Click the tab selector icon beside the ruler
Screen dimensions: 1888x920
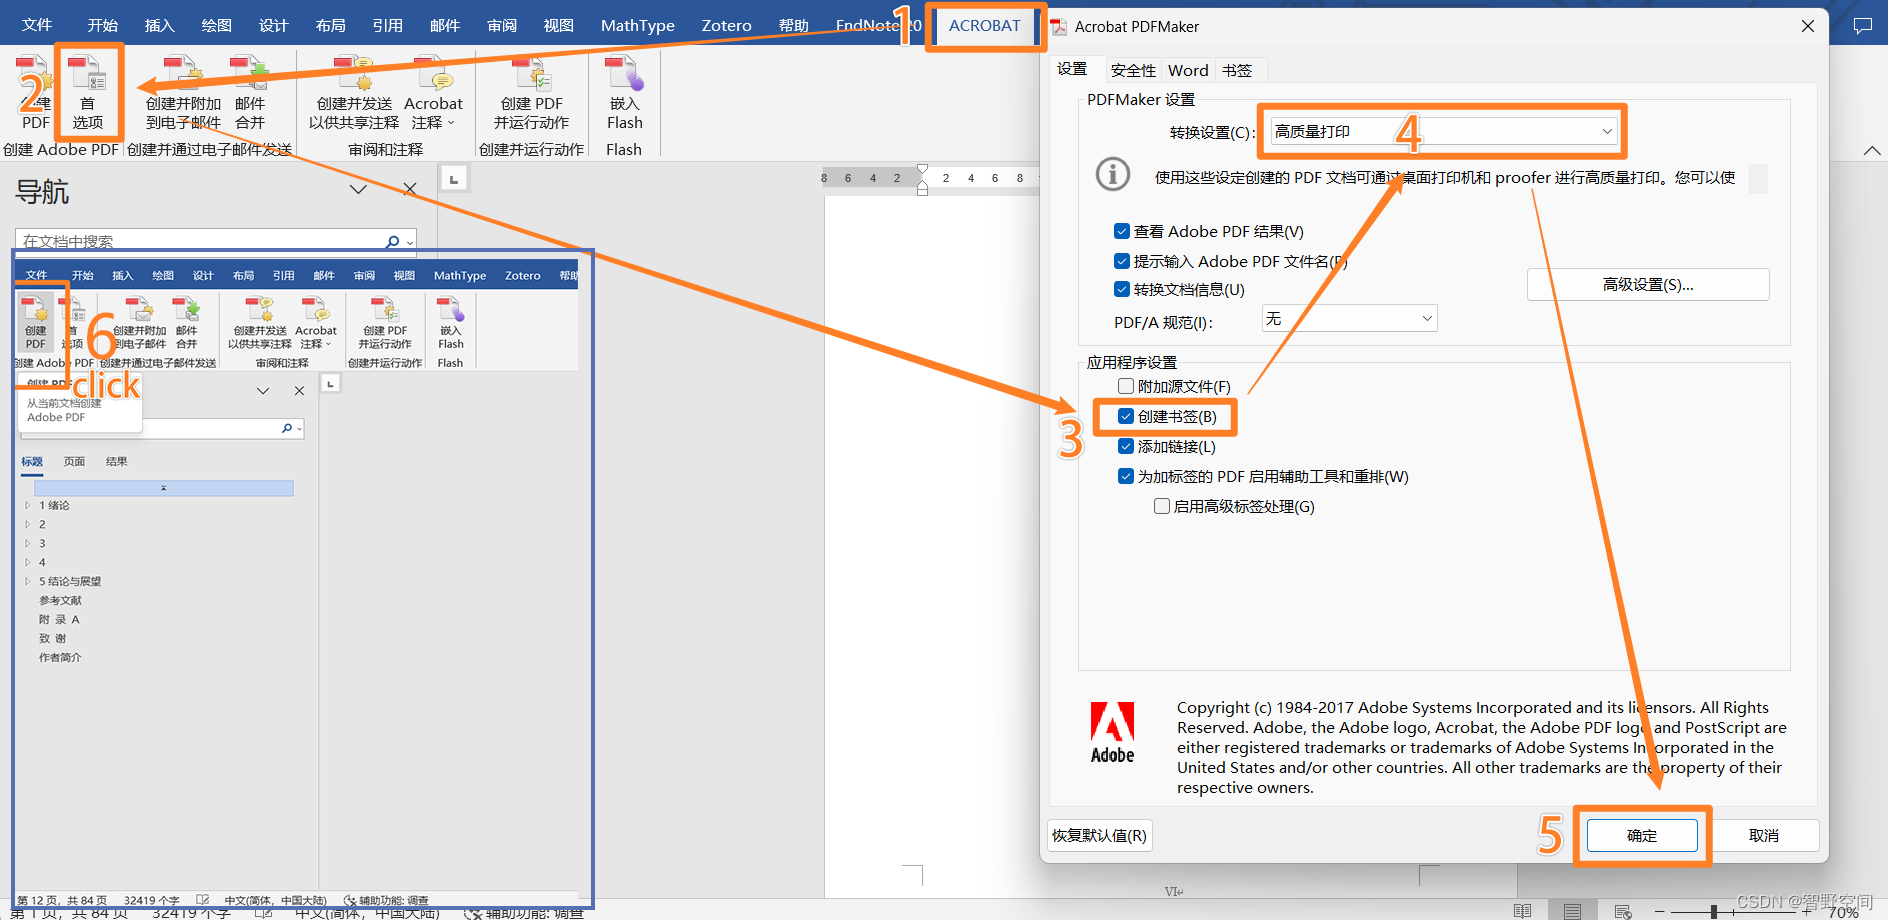click(x=454, y=178)
